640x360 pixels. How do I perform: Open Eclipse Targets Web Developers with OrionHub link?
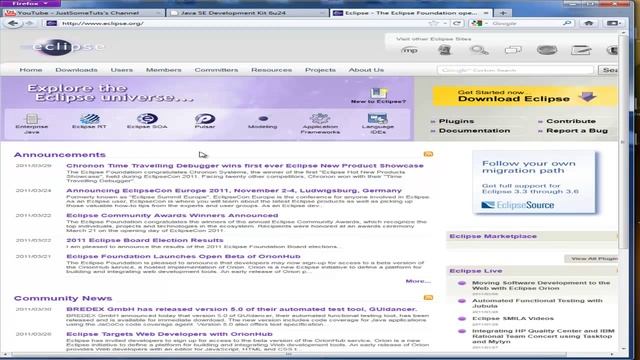click(169, 334)
